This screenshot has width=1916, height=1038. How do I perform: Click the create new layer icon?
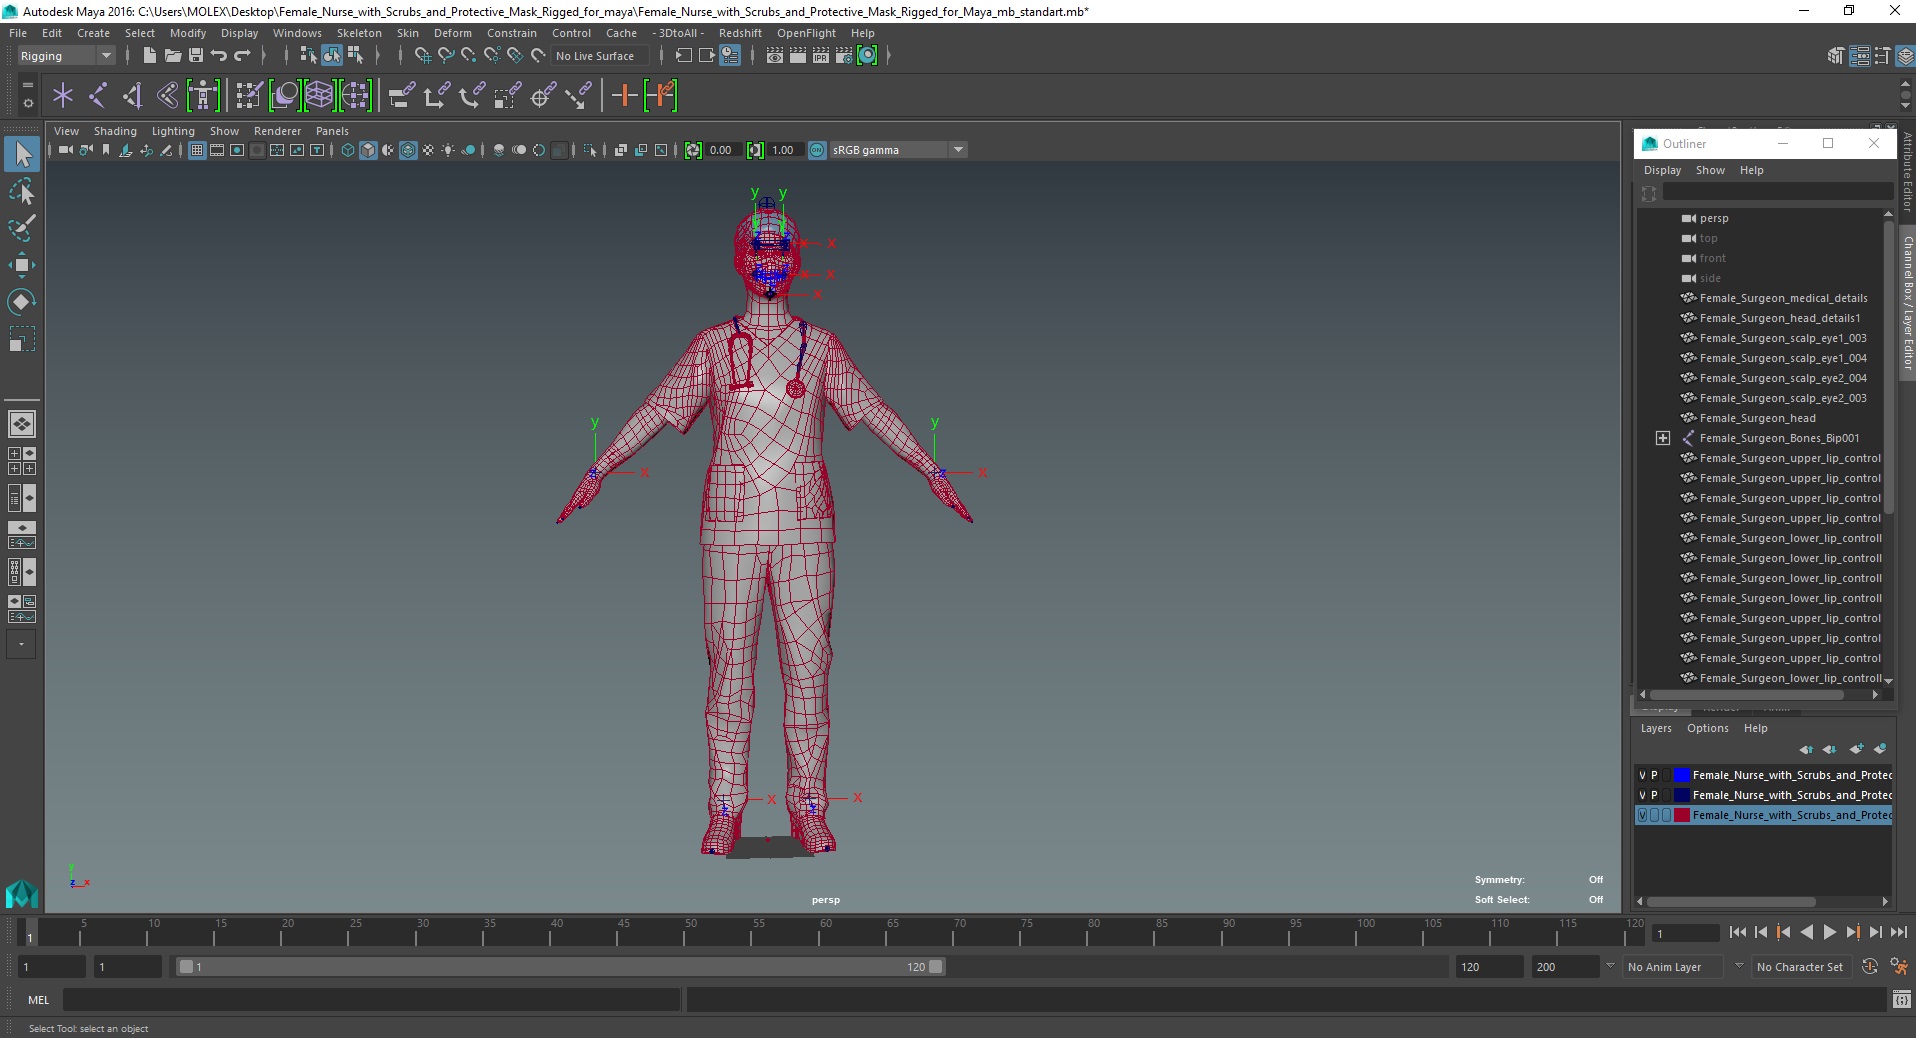(1857, 749)
